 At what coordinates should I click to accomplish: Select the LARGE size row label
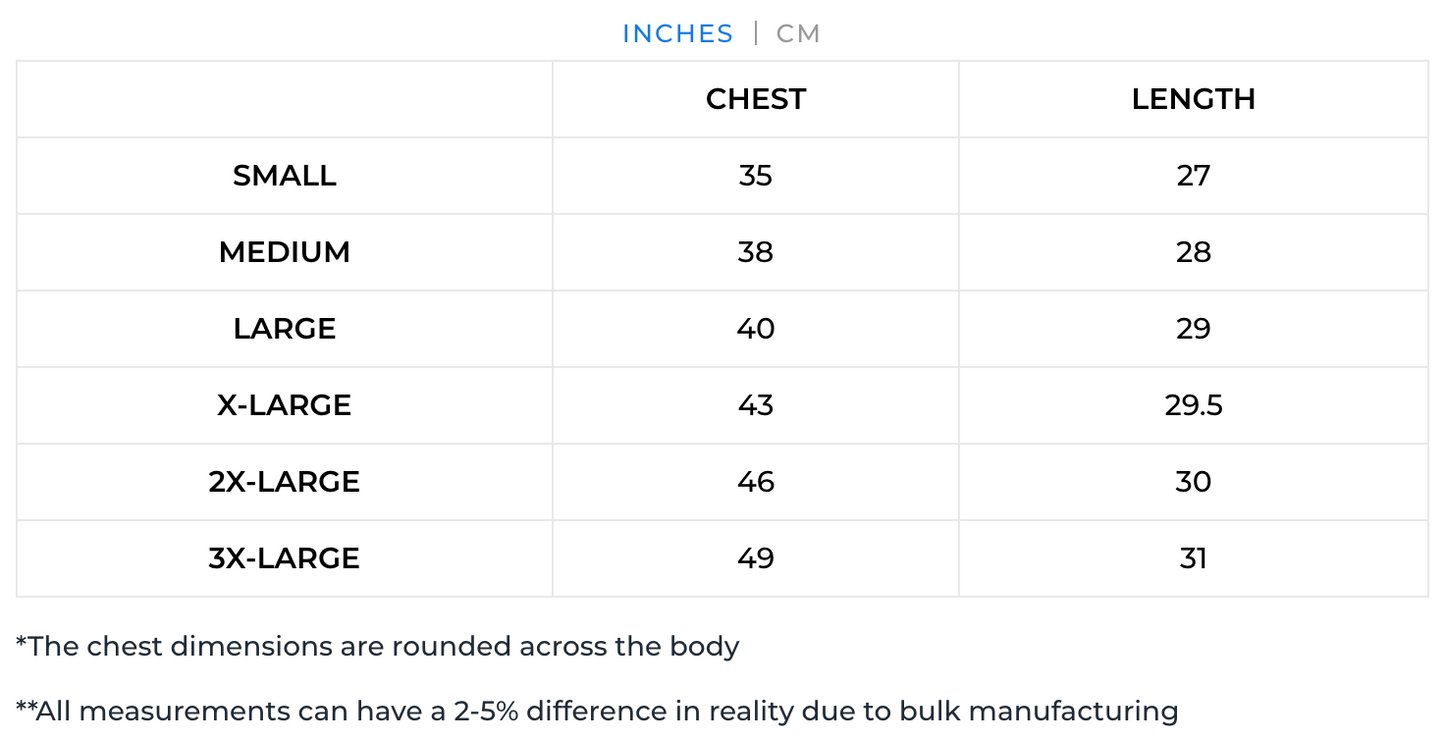coord(284,329)
